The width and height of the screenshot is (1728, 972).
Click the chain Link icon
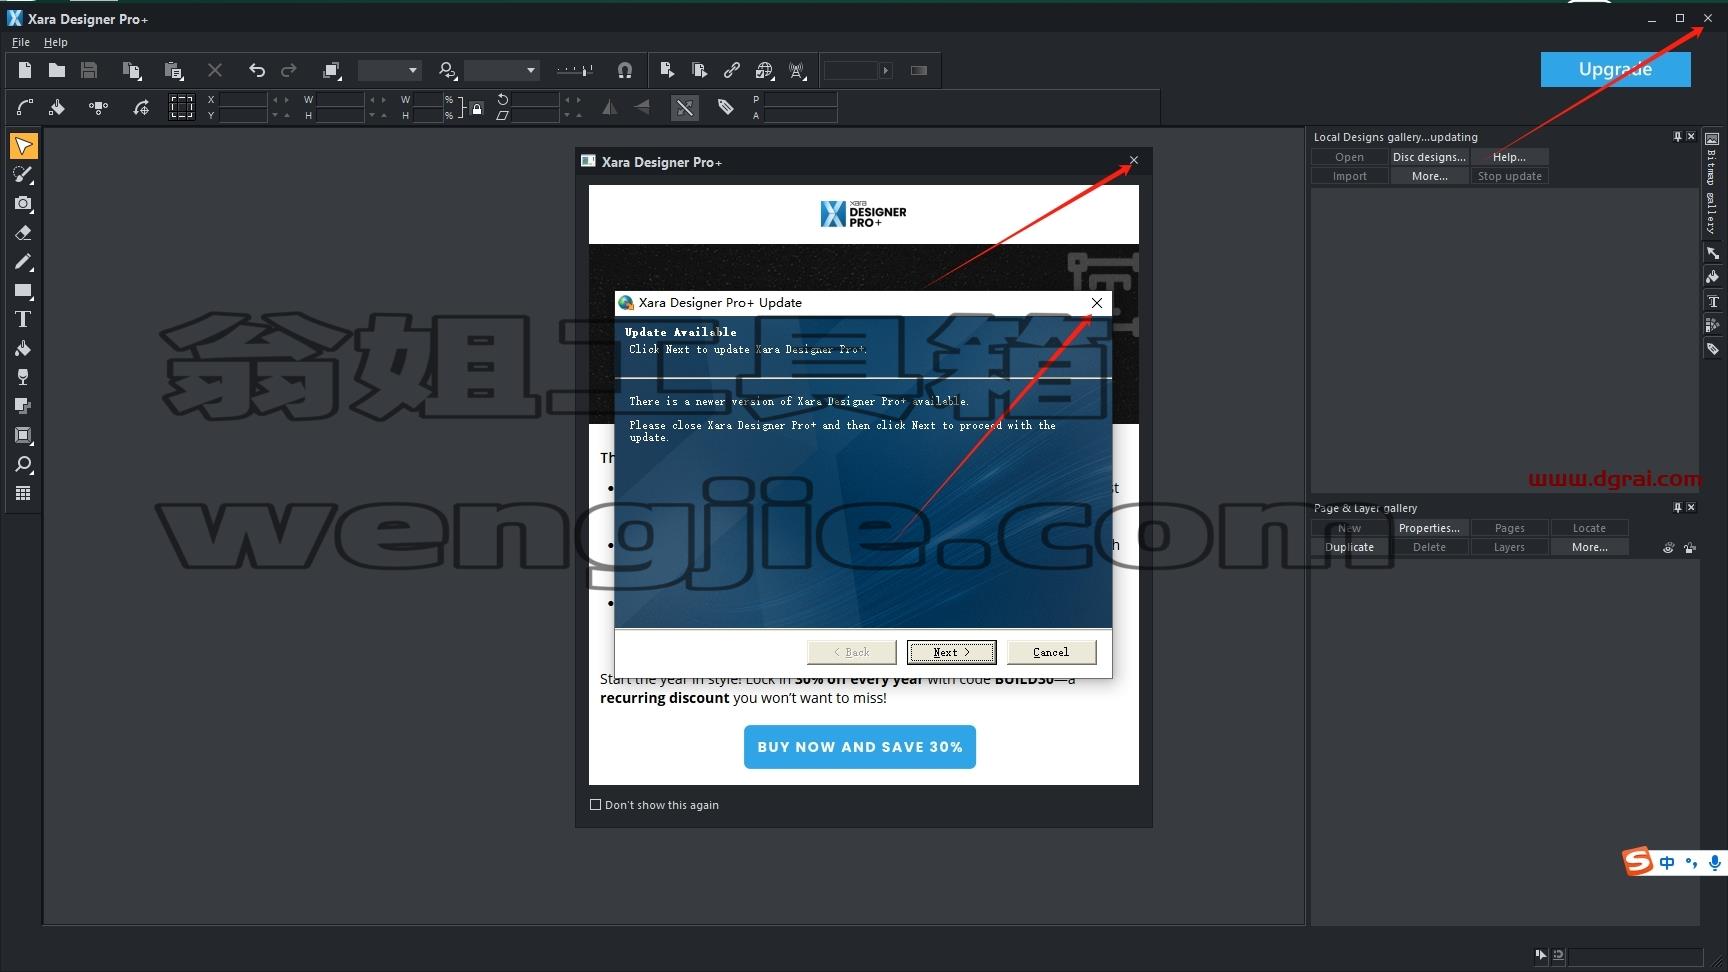[732, 70]
